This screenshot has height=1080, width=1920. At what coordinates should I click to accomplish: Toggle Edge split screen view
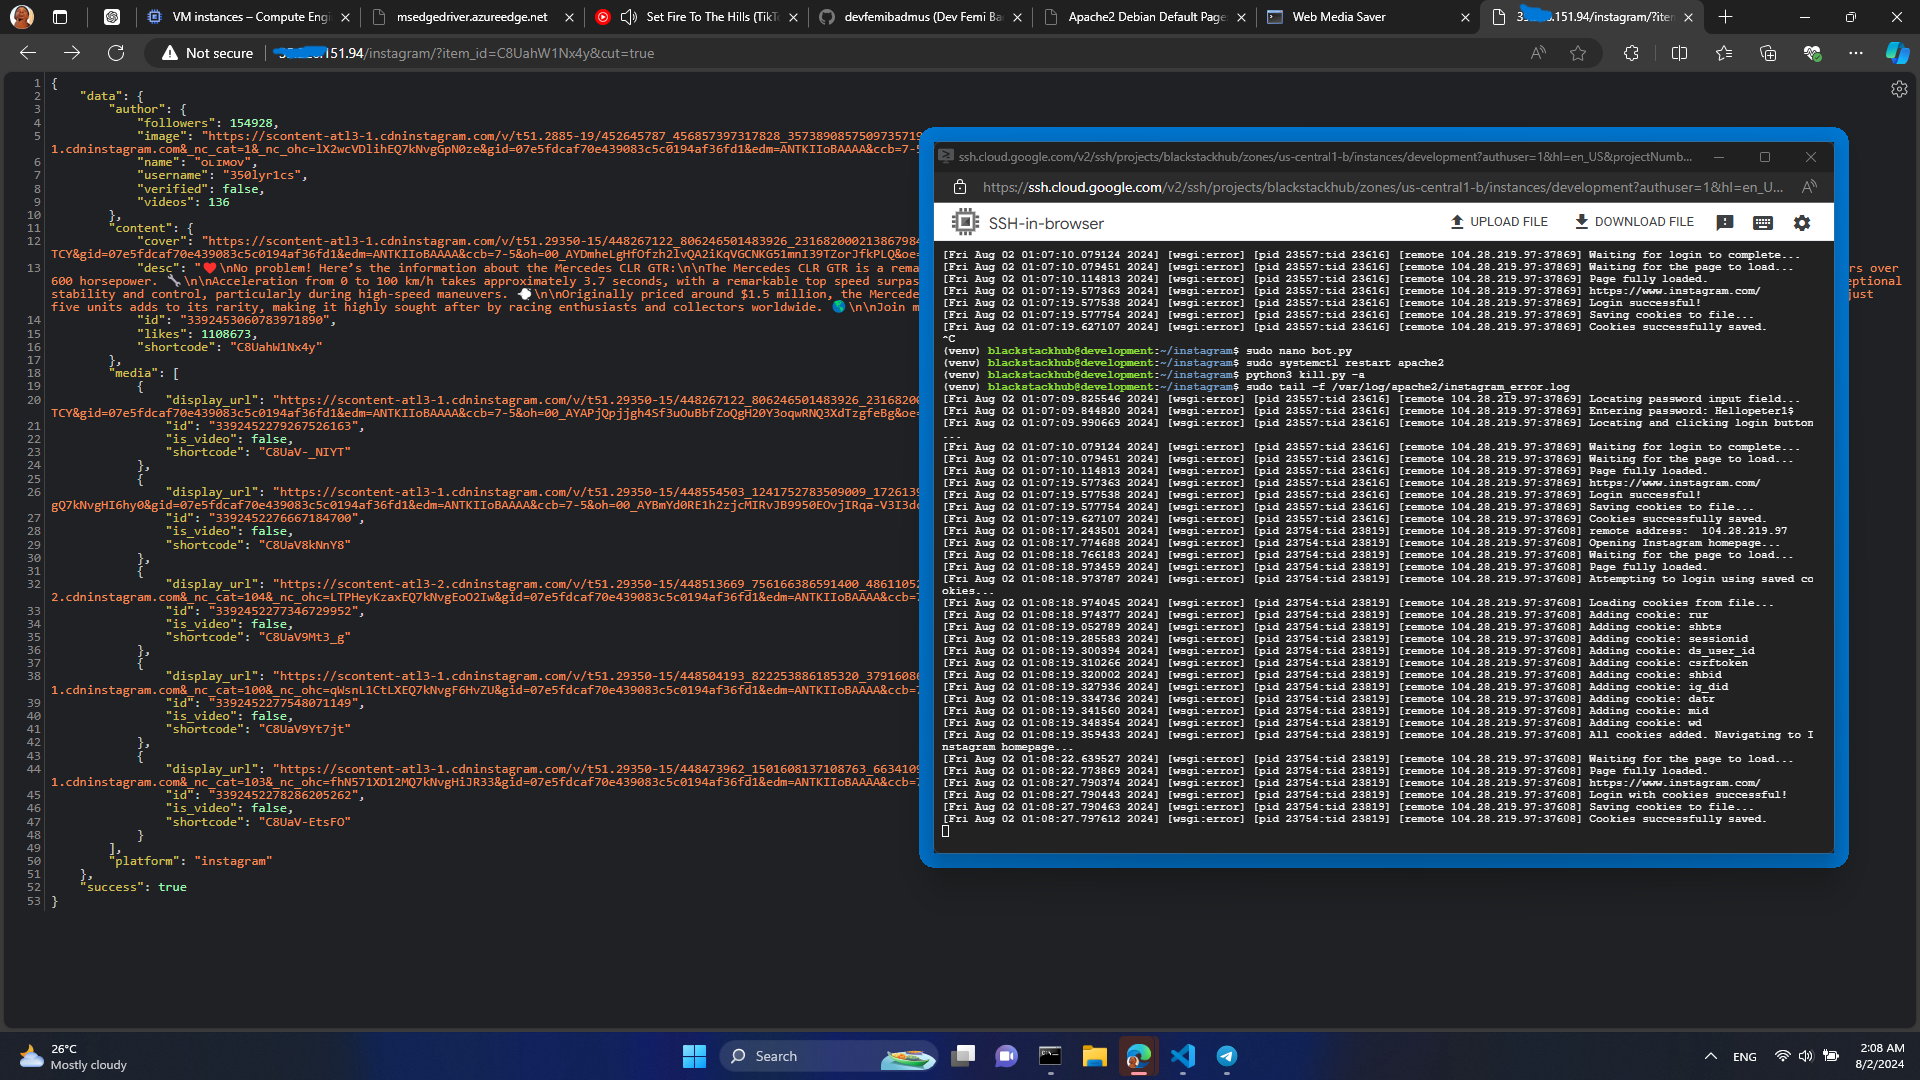click(1679, 53)
